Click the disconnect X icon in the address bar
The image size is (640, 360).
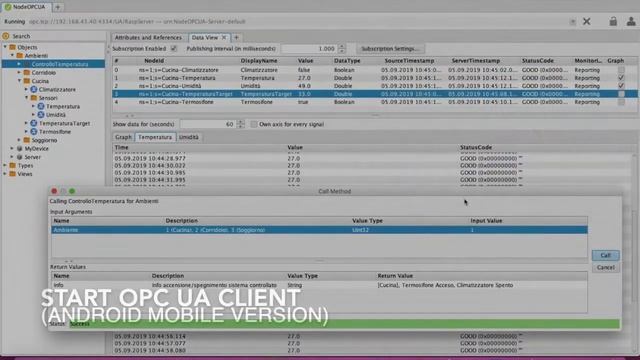[587, 21]
